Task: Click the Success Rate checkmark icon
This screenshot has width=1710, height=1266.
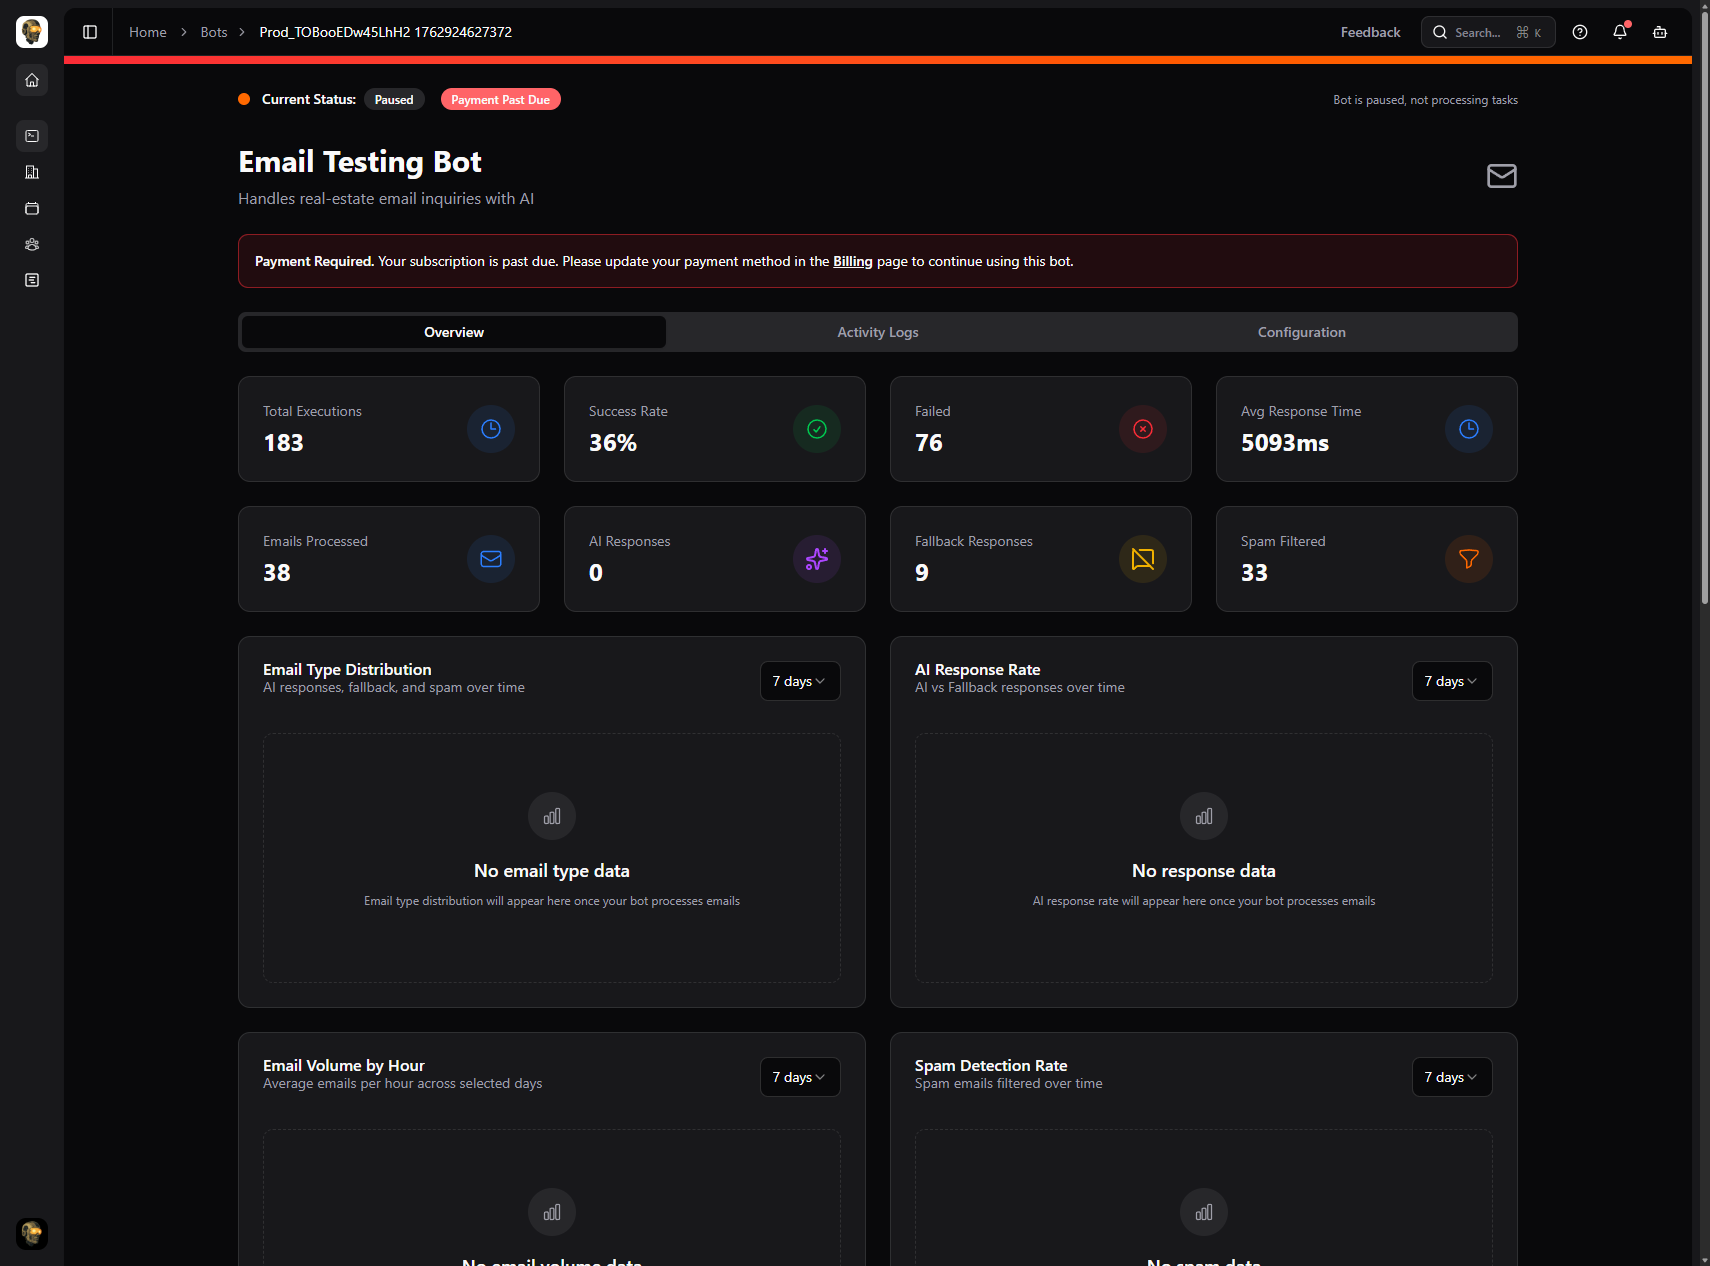Action: click(817, 429)
